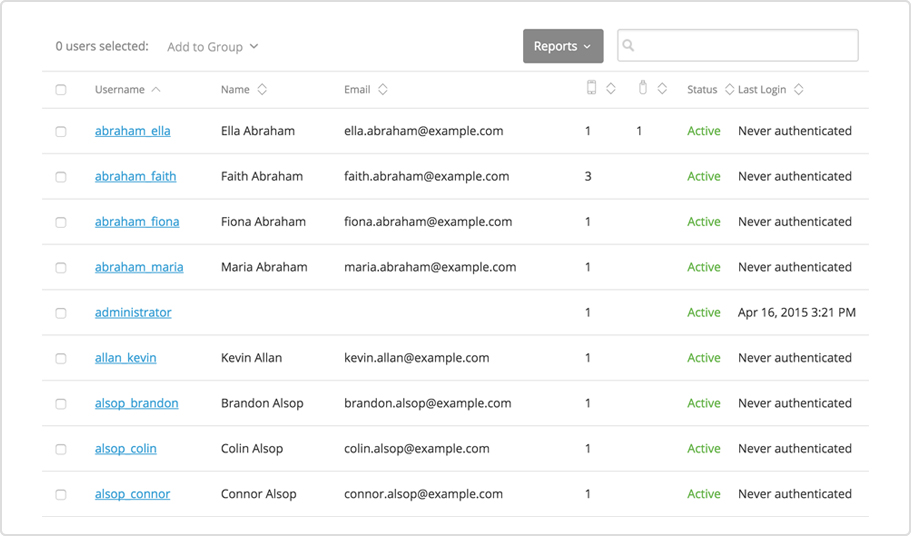Sort by Email column arrows
Screen dimensions: 911x536
point(383,90)
